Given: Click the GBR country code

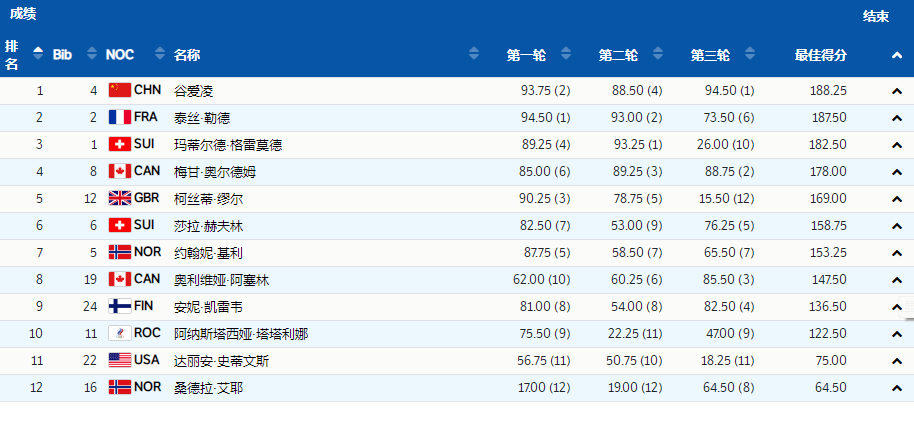Looking at the screenshot, I should coord(146,198).
